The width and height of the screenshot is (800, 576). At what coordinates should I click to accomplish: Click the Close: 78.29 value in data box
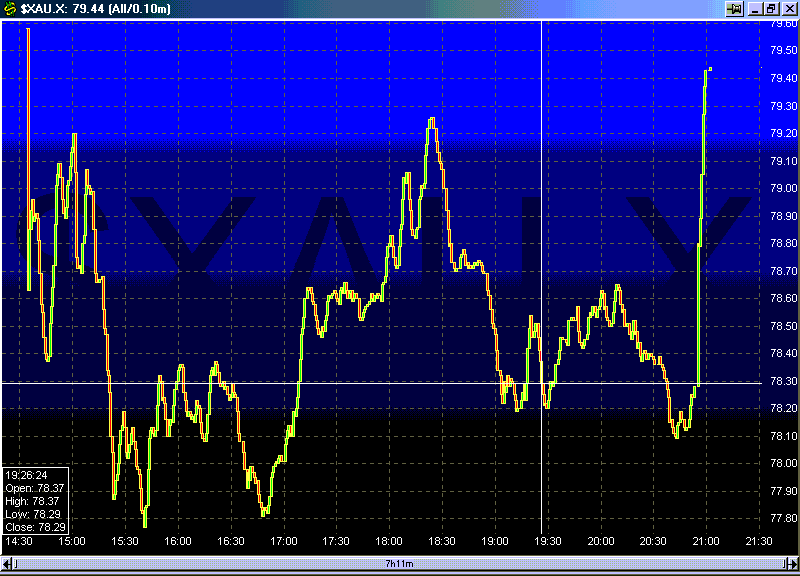pyautogui.click(x=35, y=528)
